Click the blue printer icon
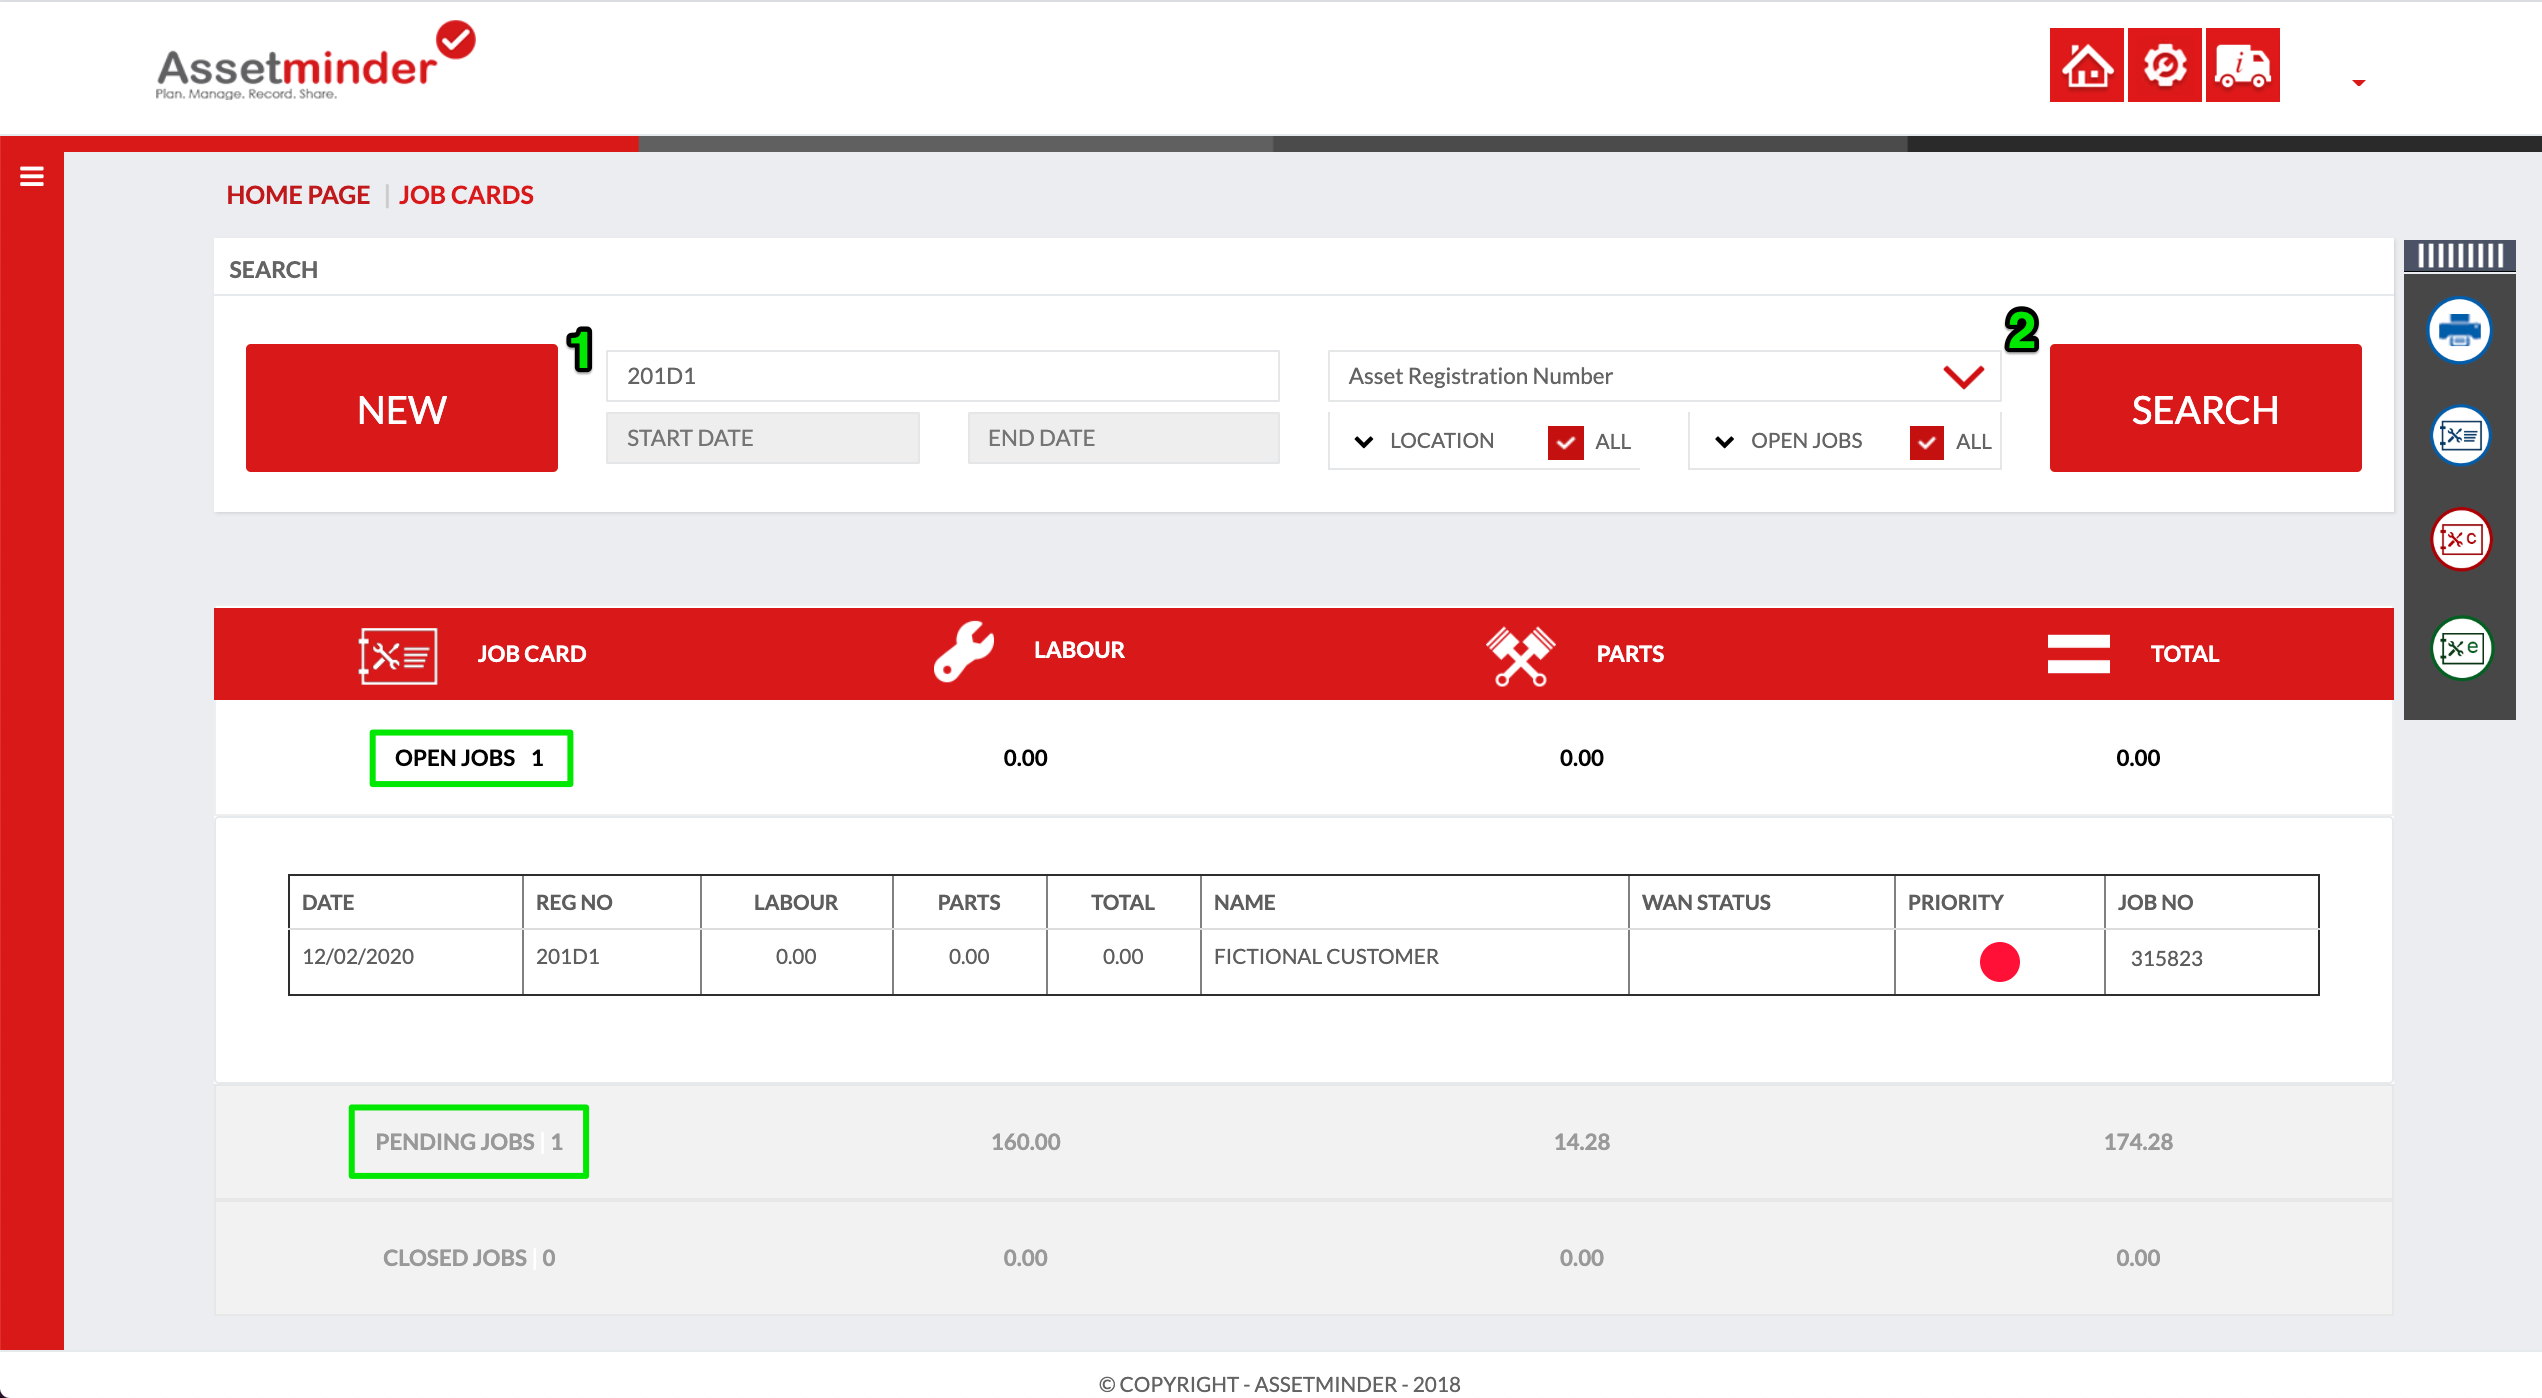 click(x=2459, y=330)
